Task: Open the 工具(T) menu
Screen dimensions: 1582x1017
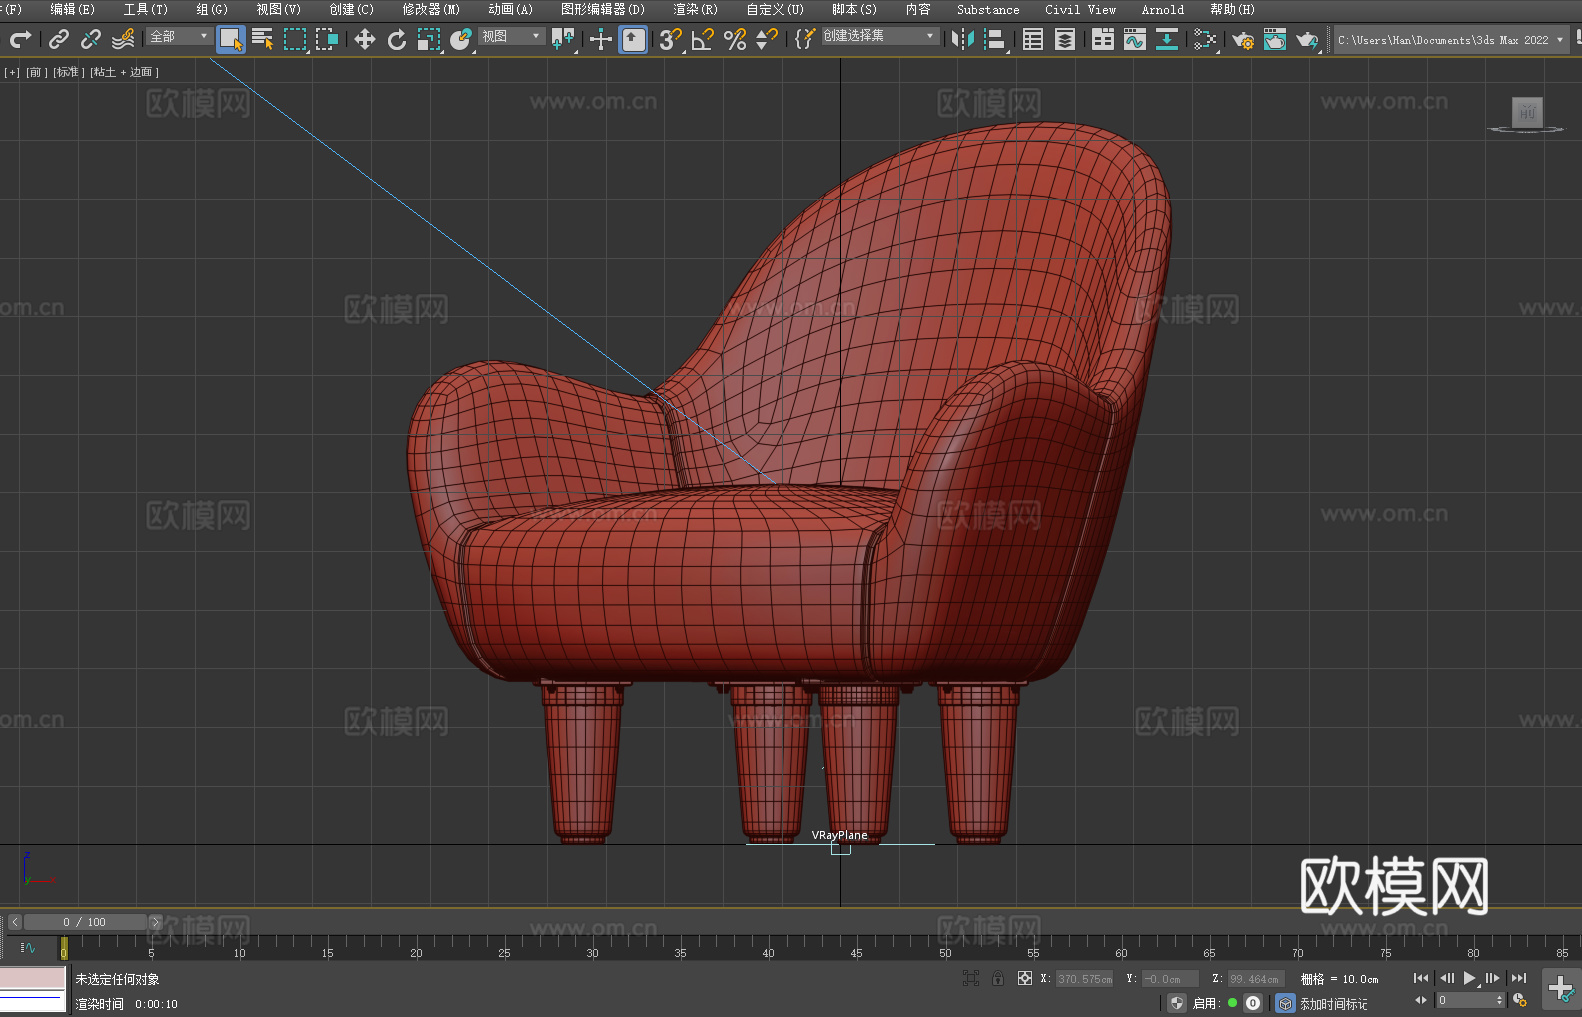Action: coord(145,9)
